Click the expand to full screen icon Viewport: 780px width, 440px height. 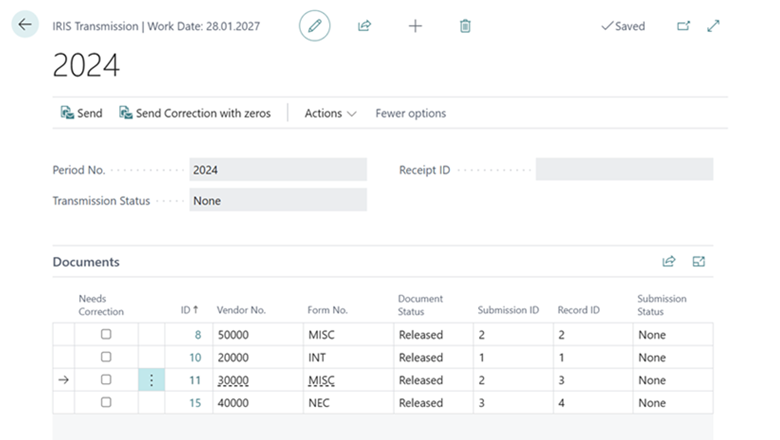click(x=713, y=26)
